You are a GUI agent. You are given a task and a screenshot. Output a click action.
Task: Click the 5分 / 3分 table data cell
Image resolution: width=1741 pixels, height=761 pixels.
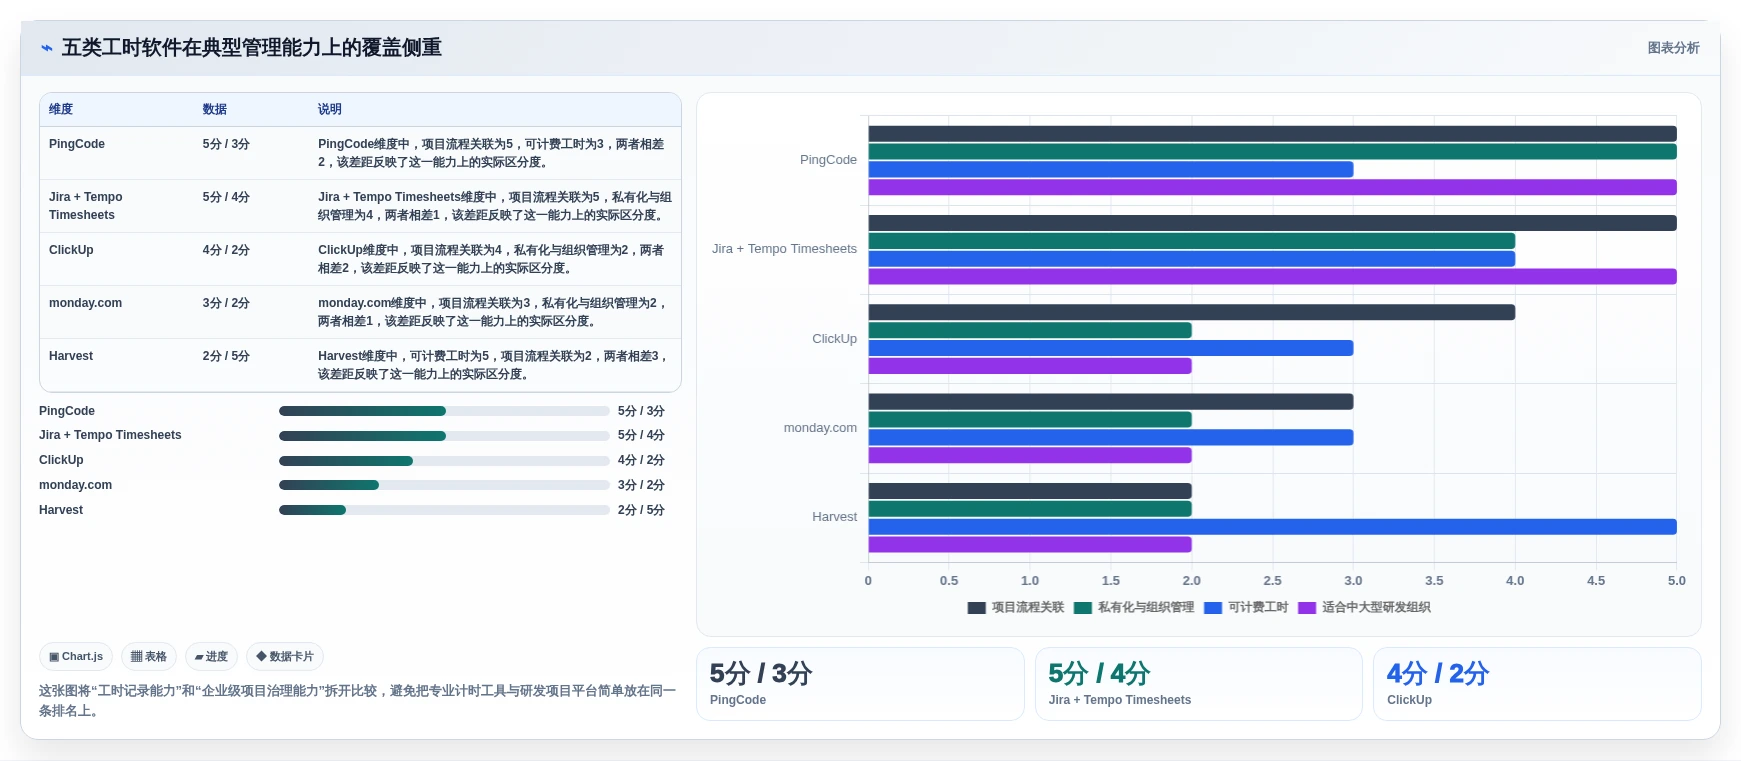pyautogui.click(x=226, y=144)
